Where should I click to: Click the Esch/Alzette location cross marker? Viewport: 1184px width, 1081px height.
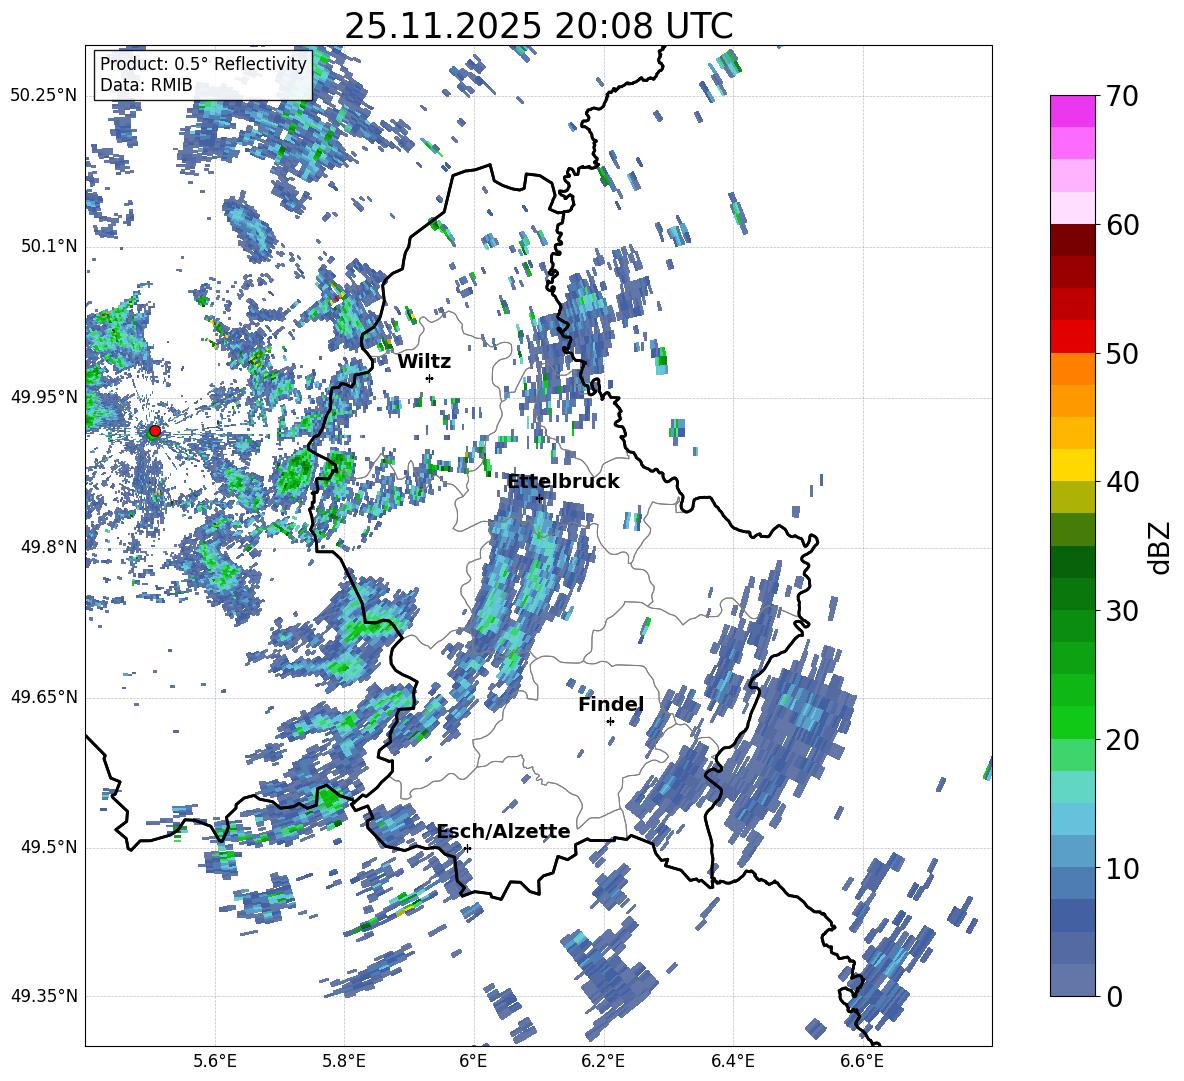pyautogui.click(x=467, y=848)
